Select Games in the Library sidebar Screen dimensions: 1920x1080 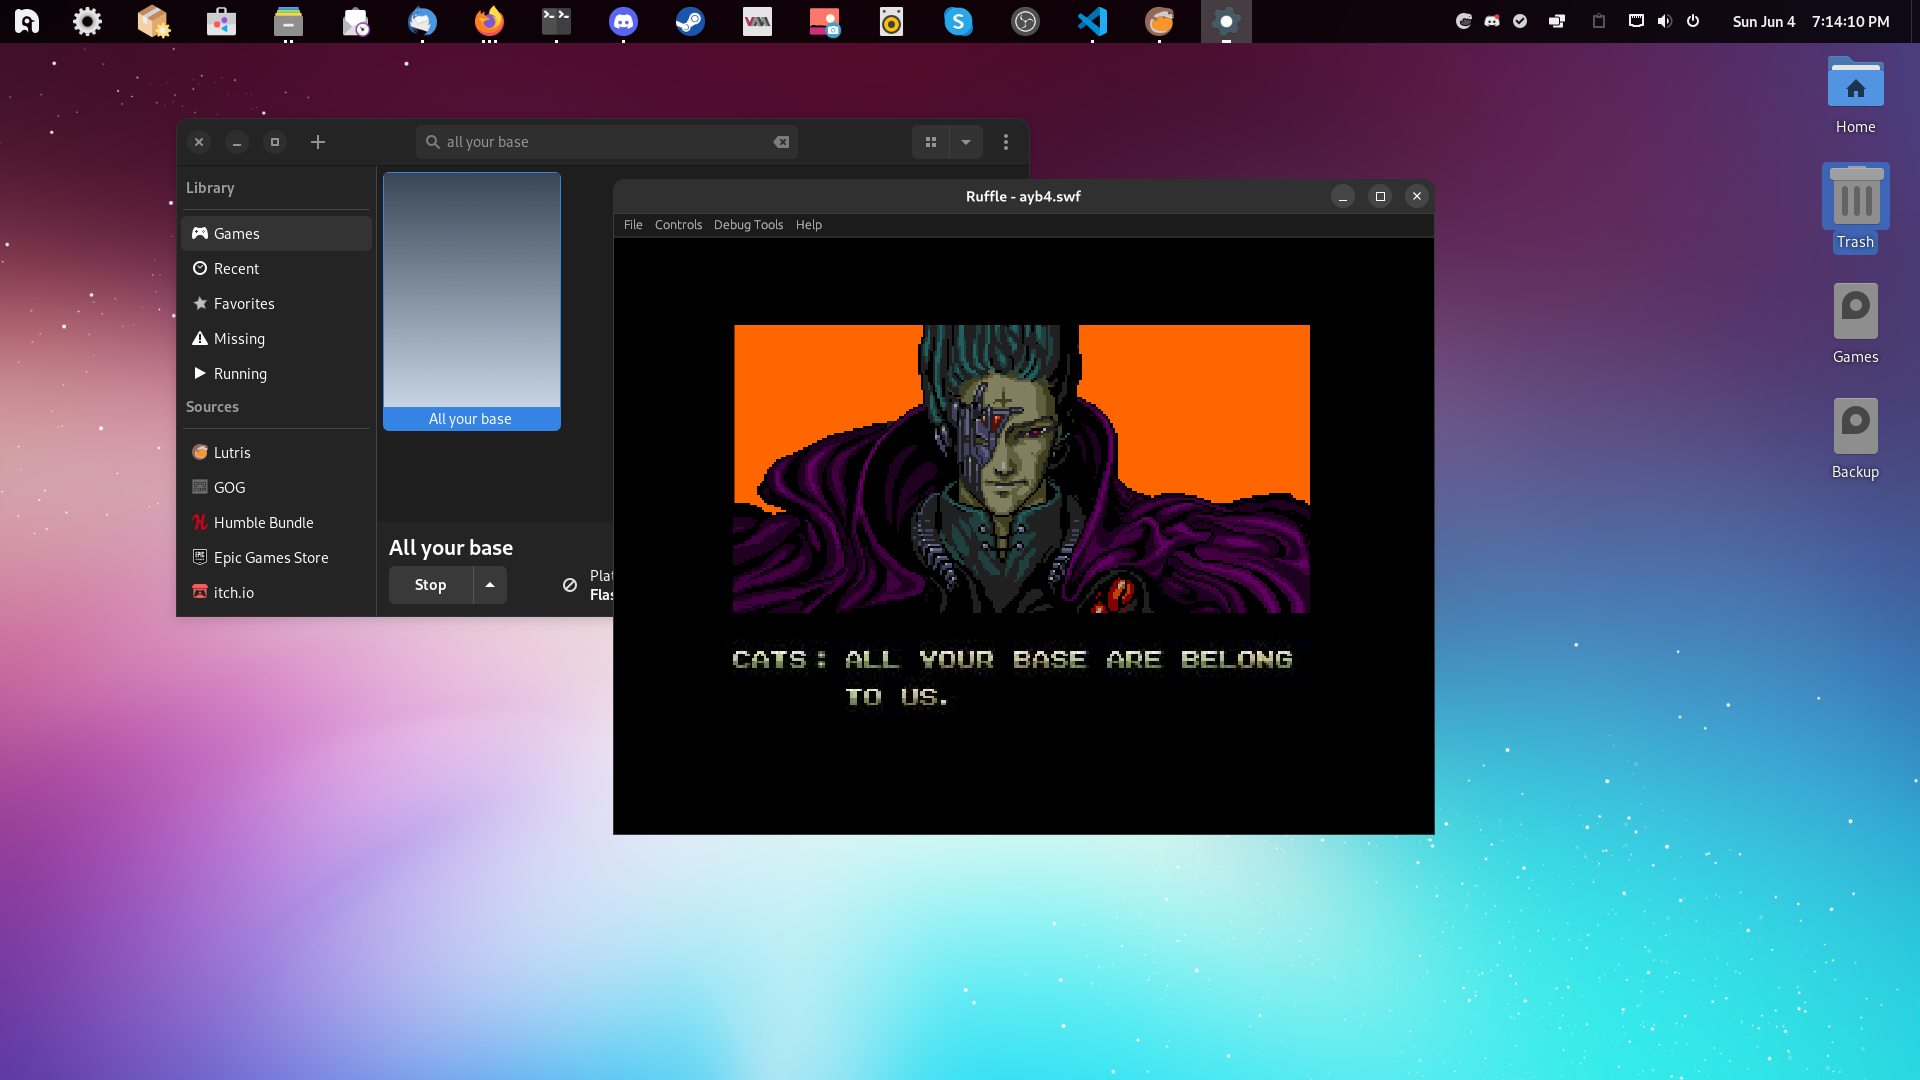point(237,233)
